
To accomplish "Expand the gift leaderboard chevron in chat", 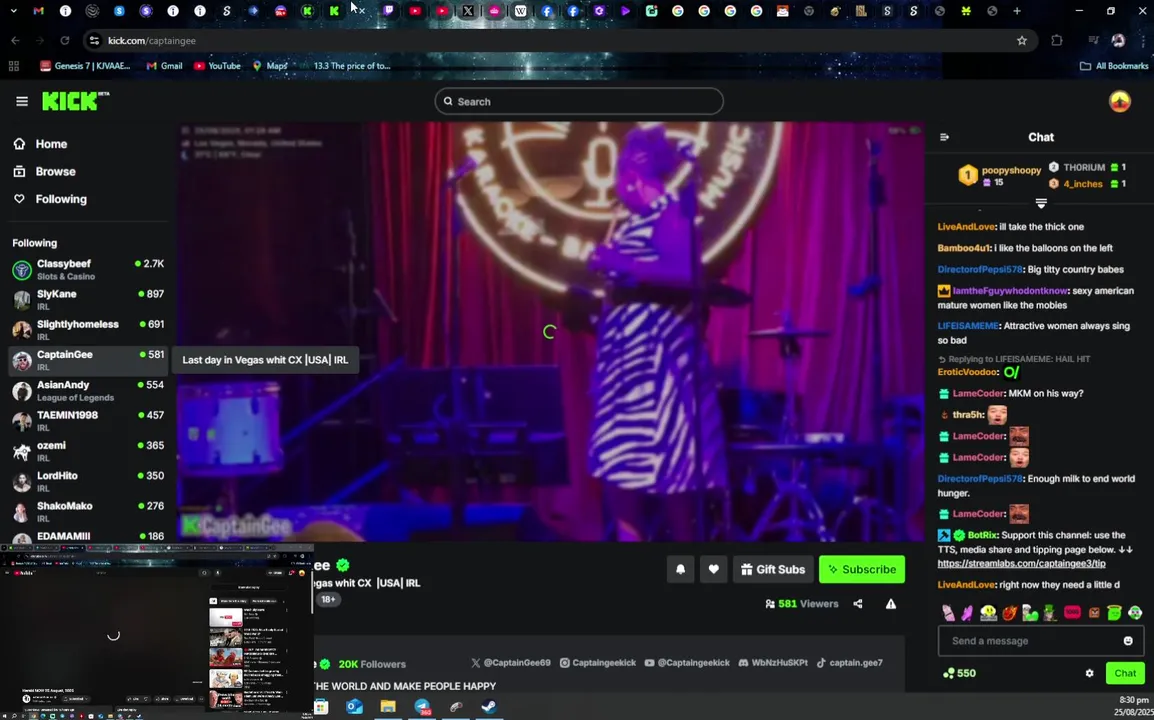I will coord(1041,202).
